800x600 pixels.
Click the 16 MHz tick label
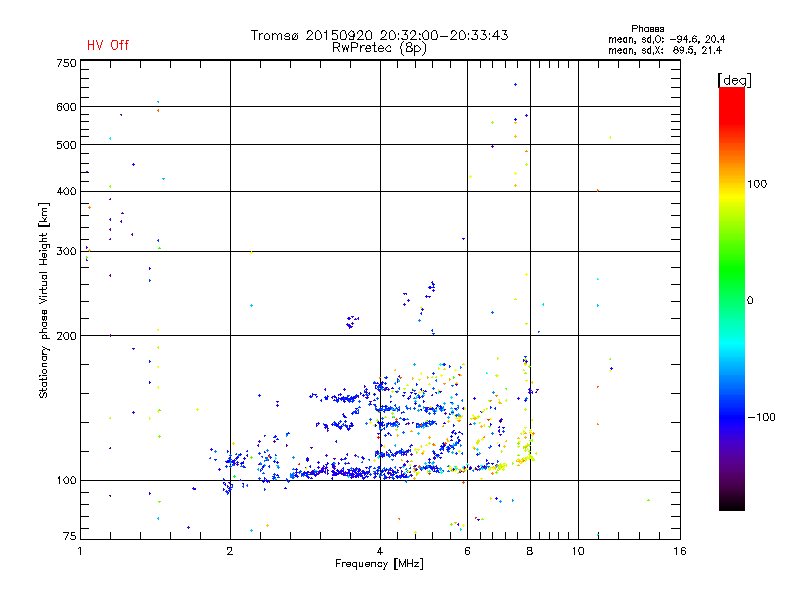[x=680, y=551]
